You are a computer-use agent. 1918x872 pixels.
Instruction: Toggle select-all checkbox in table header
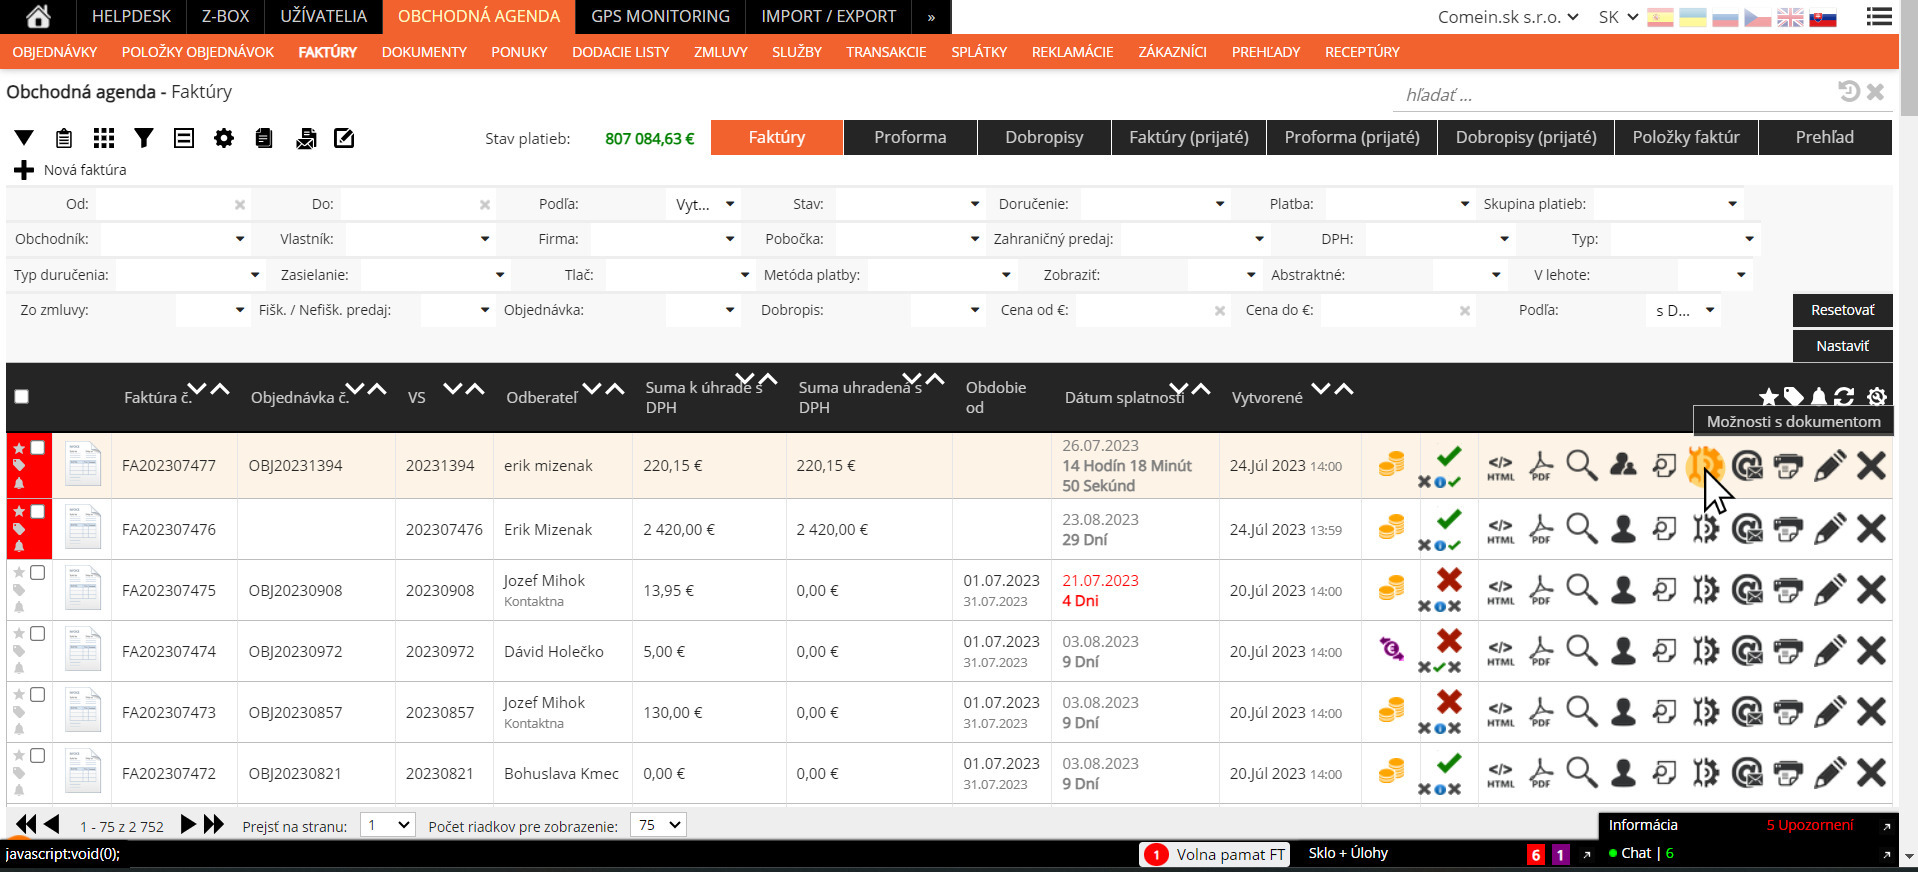click(21, 396)
